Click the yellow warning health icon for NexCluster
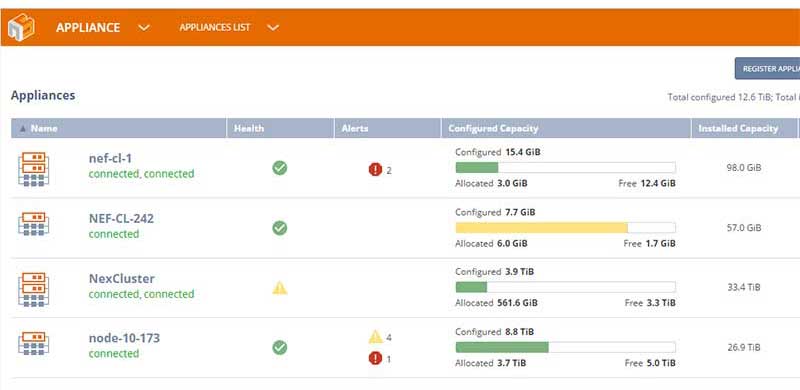800x390 pixels. [x=280, y=288]
